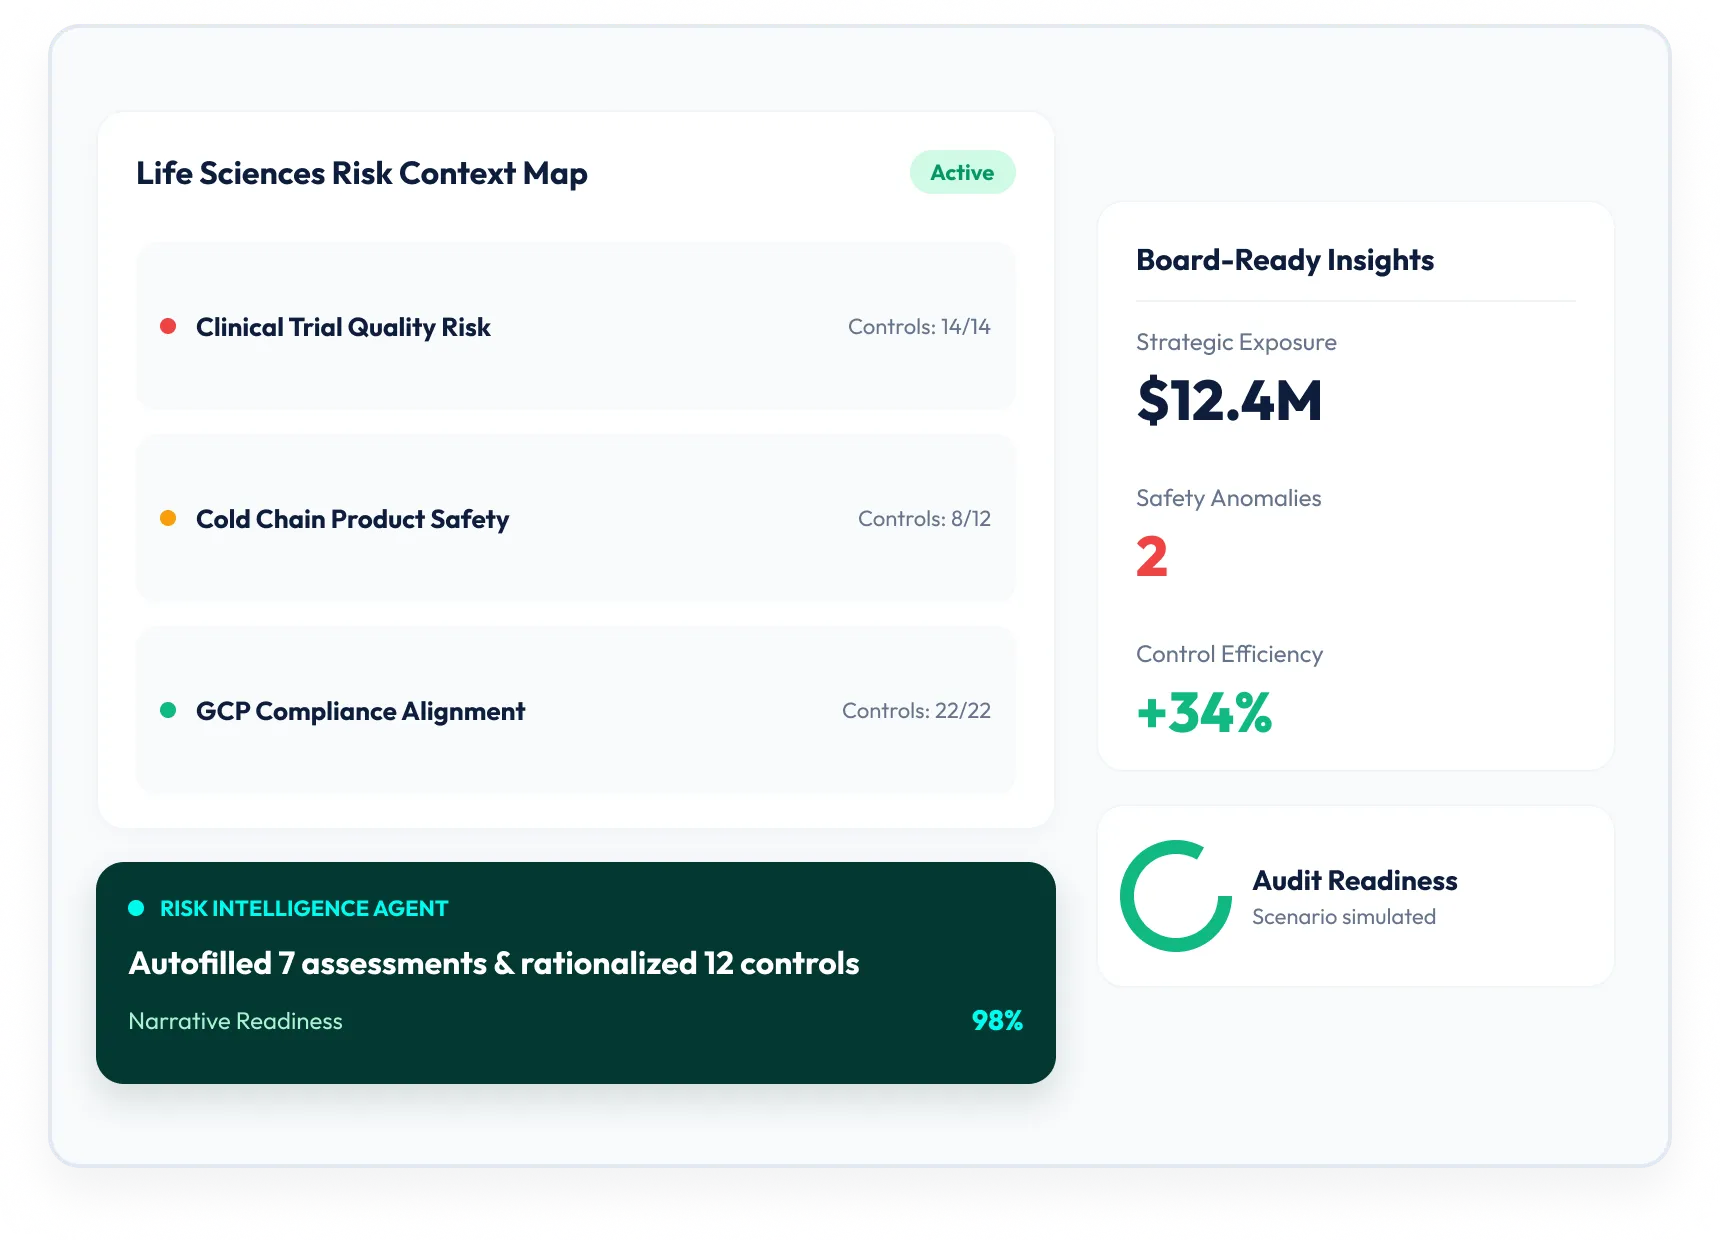Click the Active status badge
This screenshot has height=1240, width=1720.
click(x=962, y=172)
